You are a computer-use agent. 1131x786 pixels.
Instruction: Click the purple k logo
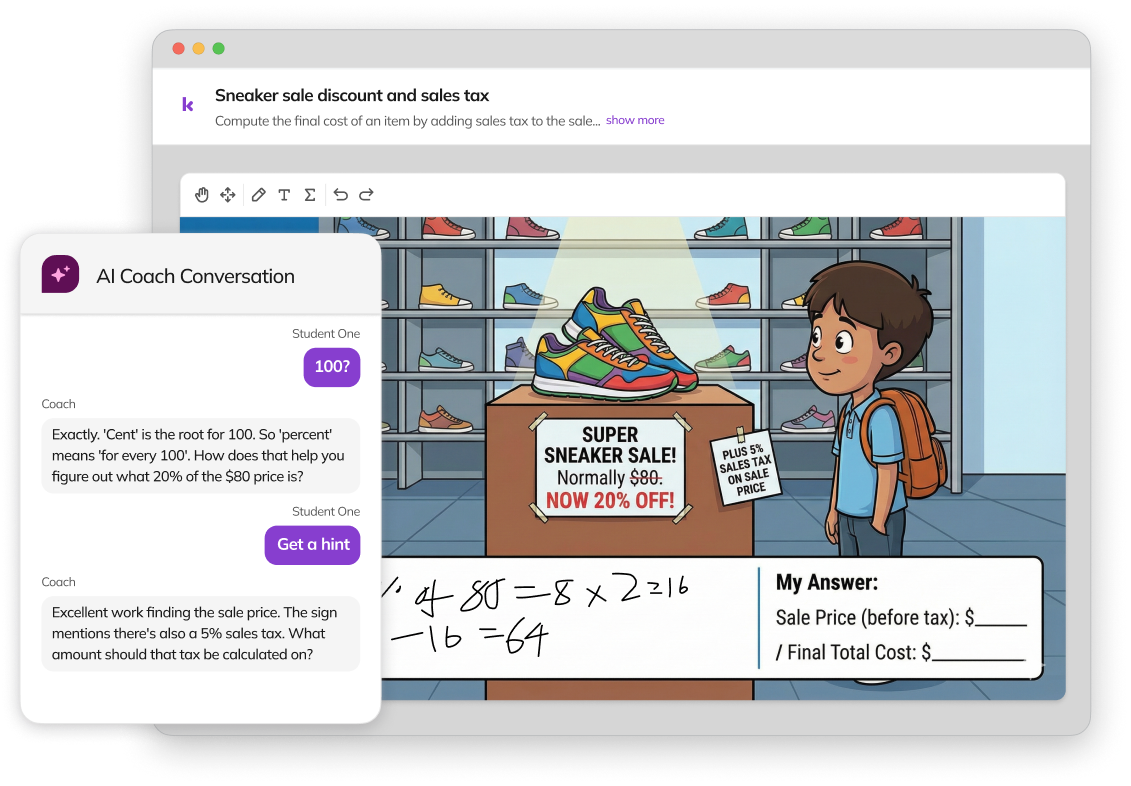(188, 105)
